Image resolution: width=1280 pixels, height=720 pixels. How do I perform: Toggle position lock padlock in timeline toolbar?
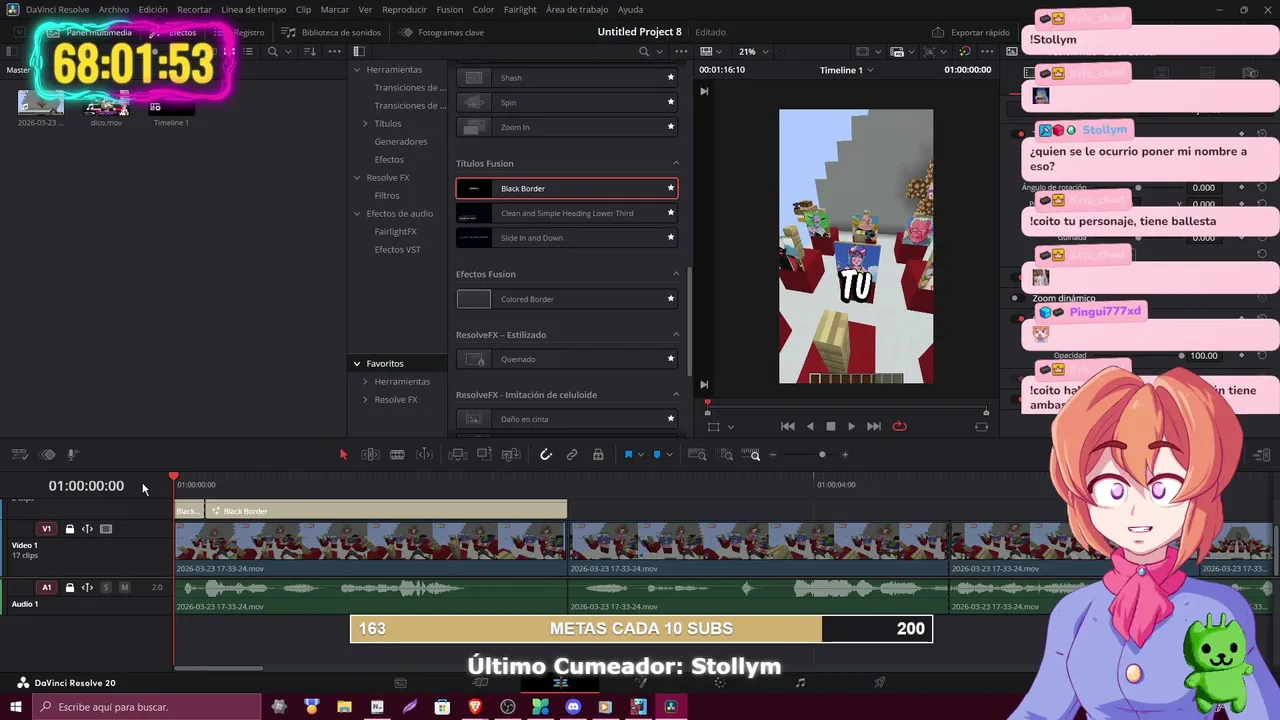click(598, 455)
